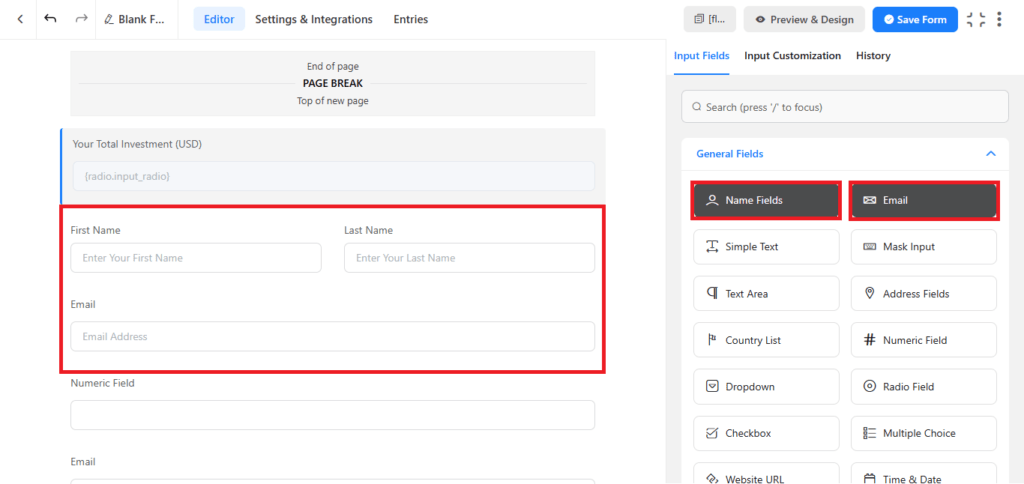
Task: Select the Input Fields tab
Action: 701,56
